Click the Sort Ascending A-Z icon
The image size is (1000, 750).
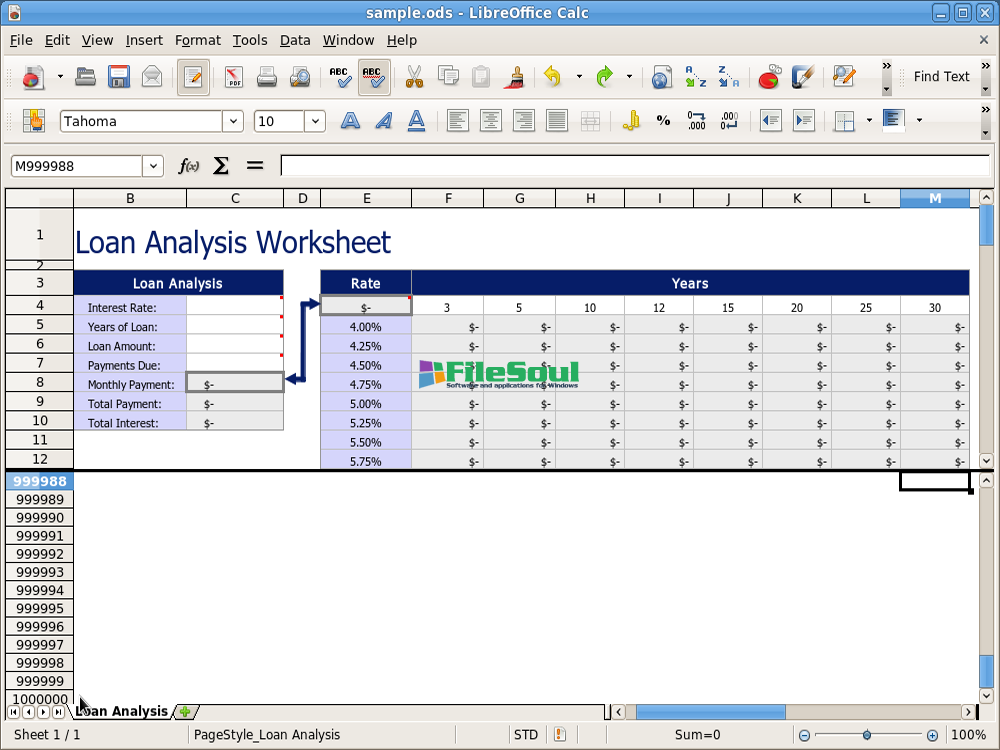tap(695, 77)
